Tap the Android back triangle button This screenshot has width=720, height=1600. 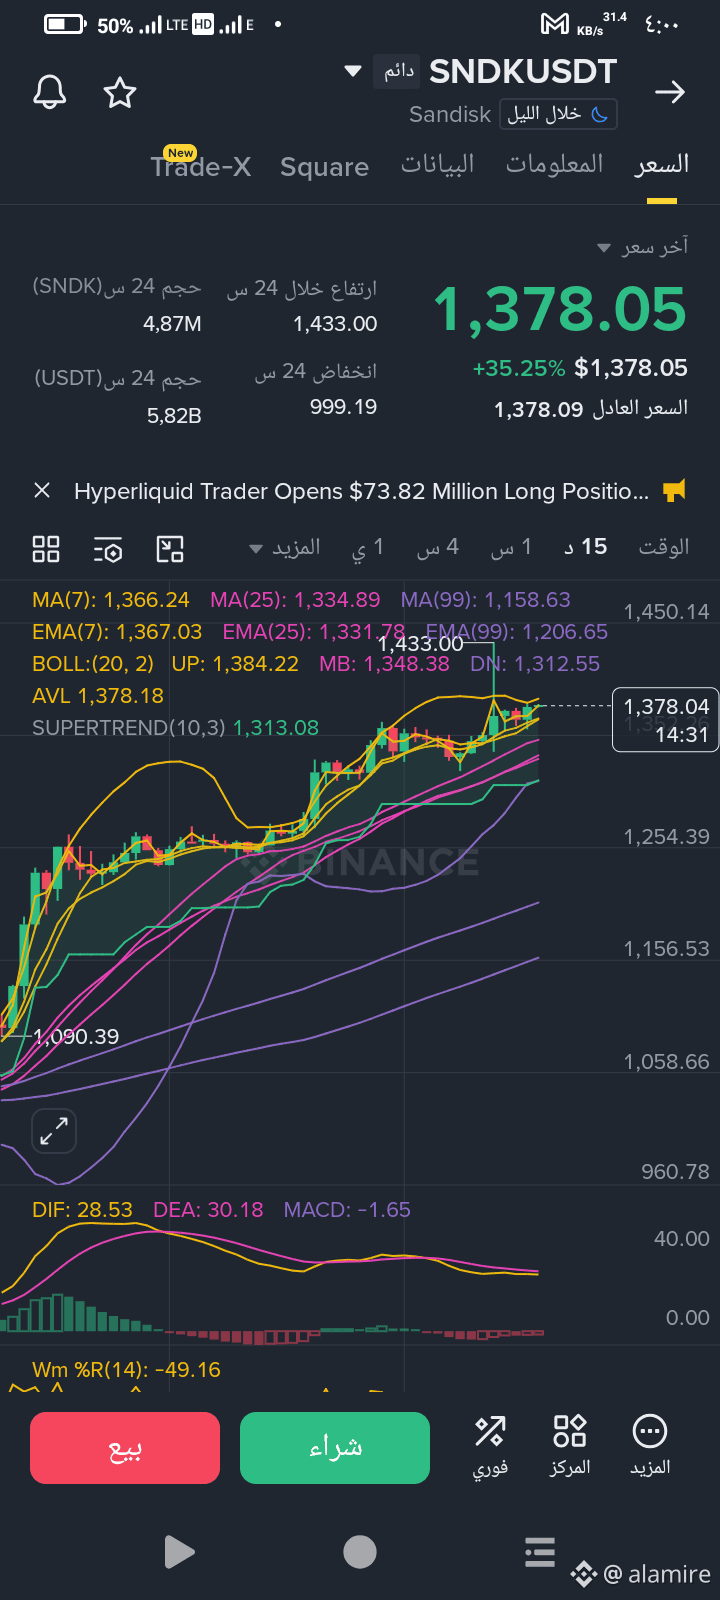(179, 1552)
